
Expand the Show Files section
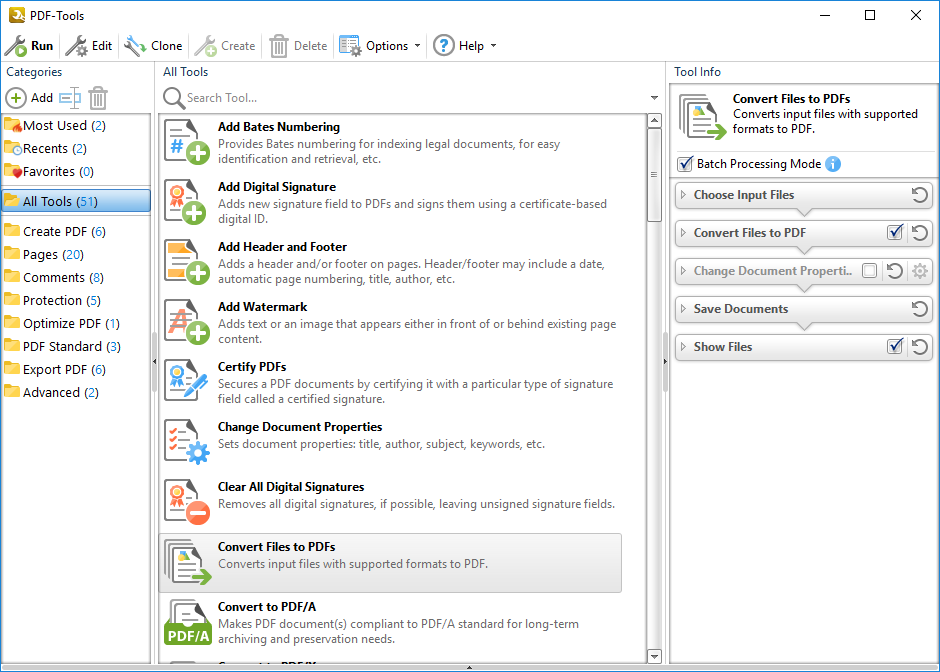click(683, 347)
